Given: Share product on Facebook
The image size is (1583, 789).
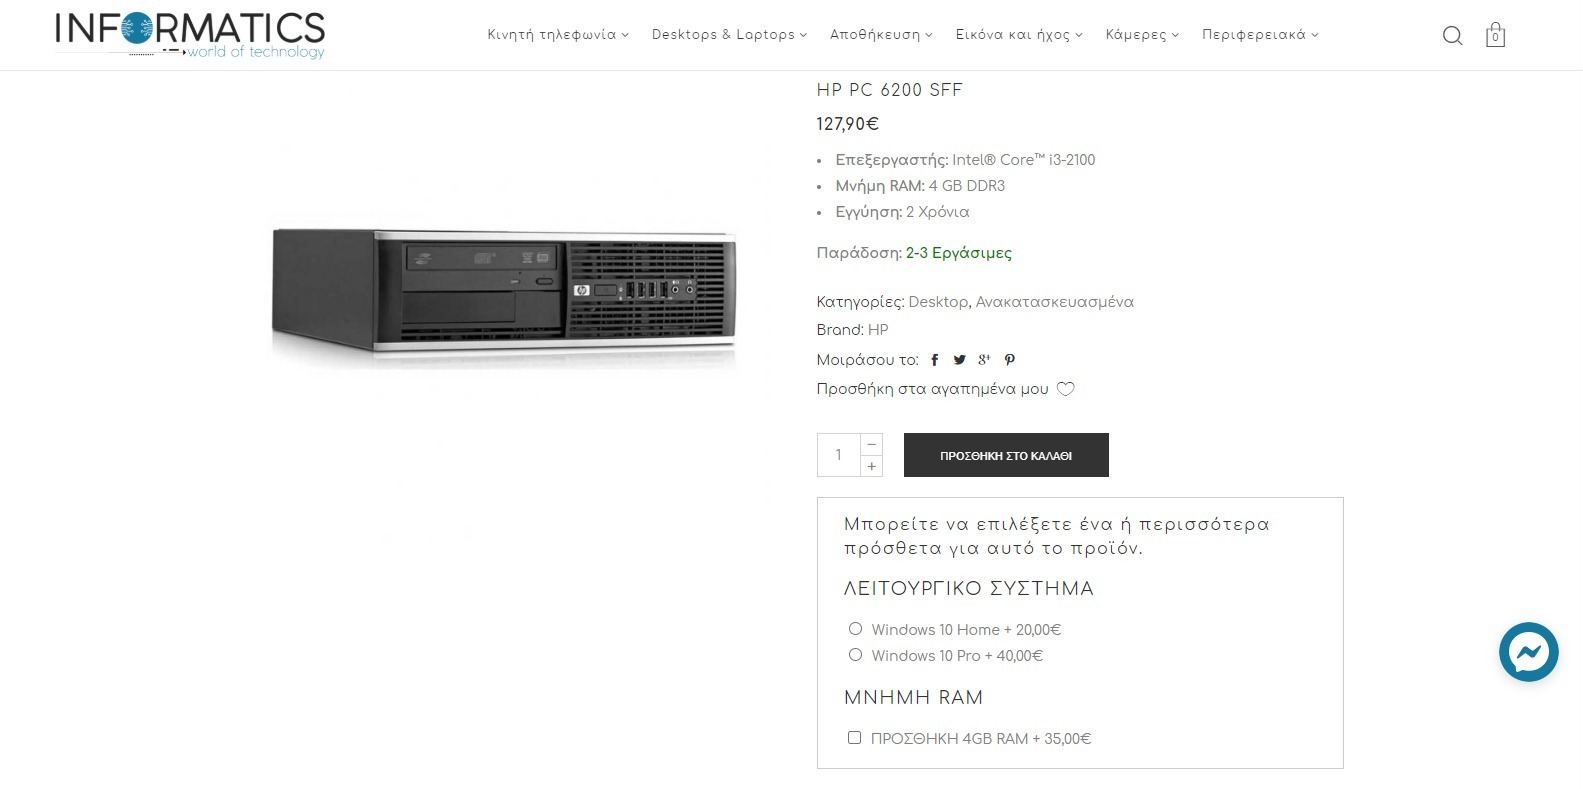Looking at the screenshot, I should [x=934, y=360].
